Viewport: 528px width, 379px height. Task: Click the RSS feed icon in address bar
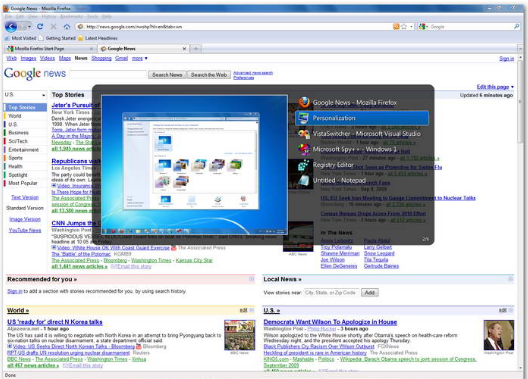click(x=396, y=26)
